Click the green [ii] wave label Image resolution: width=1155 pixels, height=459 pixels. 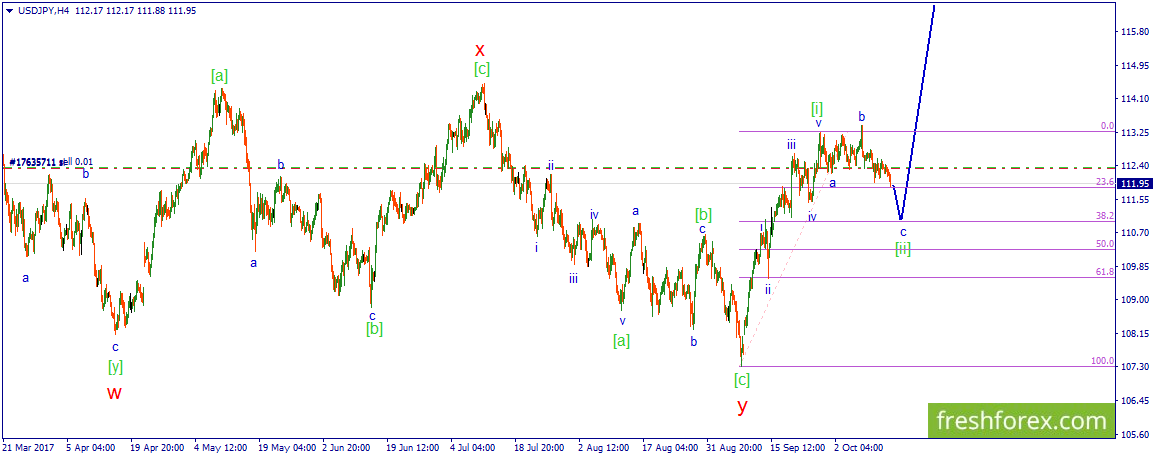(903, 249)
